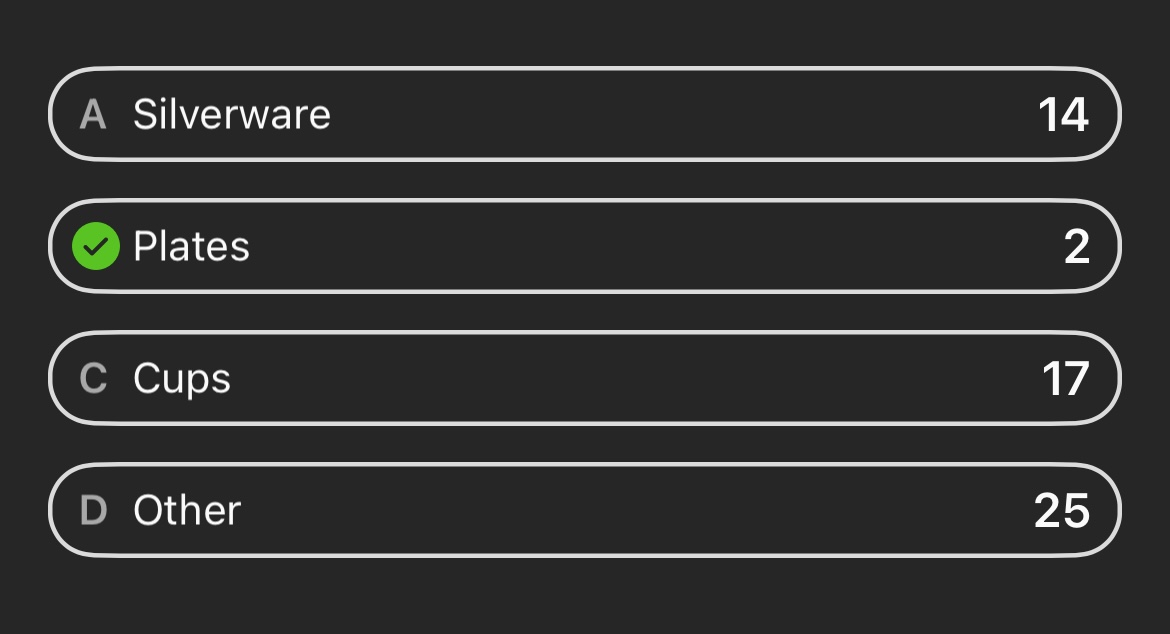1170x634 pixels.
Task: Click the vote count 2 for Plates
Action: tap(1077, 247)
